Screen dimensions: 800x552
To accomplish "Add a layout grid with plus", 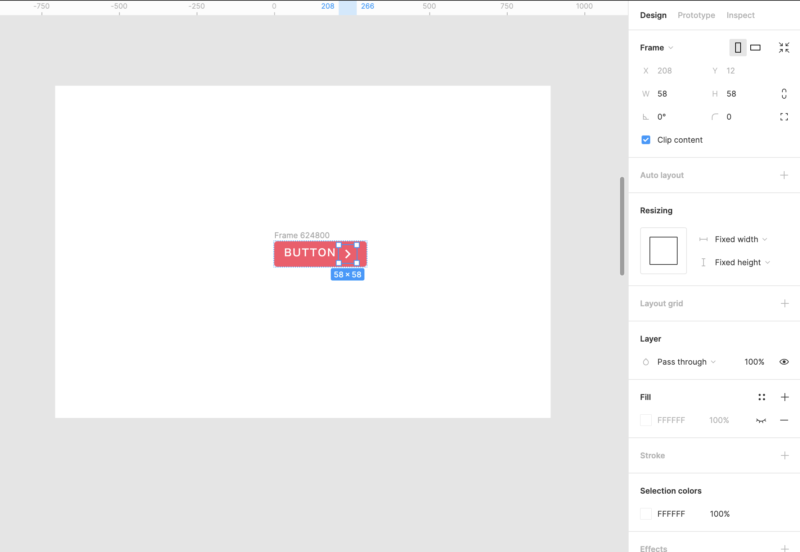I will coord(784,303).
